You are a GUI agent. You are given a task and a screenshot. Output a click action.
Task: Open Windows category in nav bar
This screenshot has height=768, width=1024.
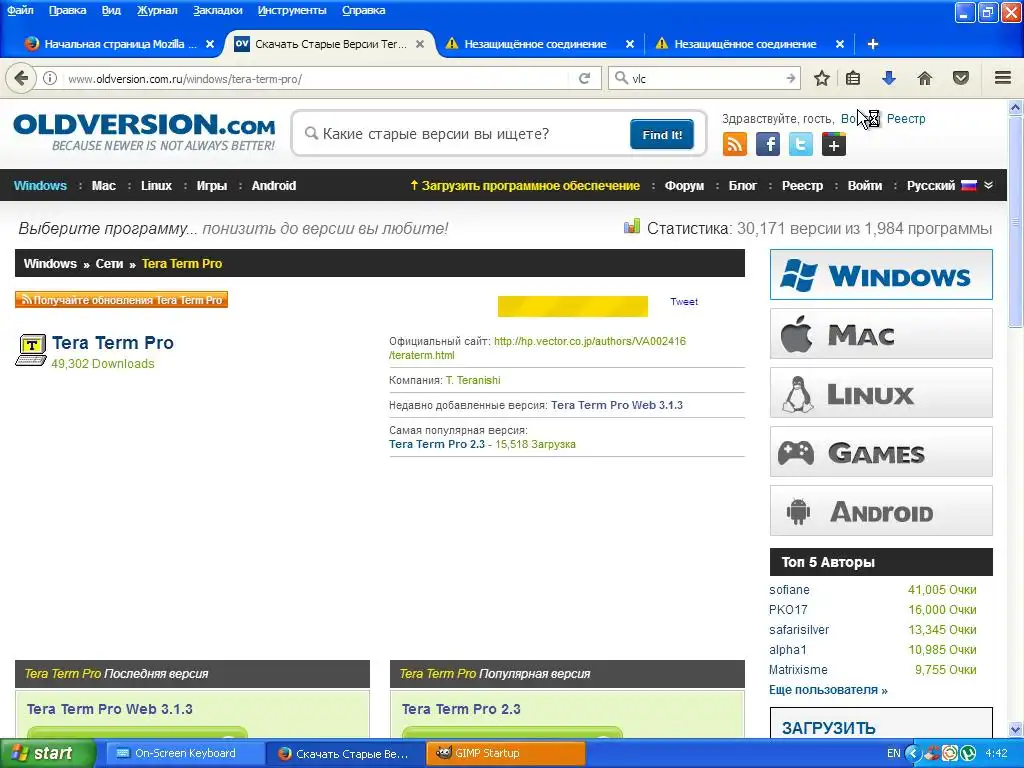[x=40, y=185]
